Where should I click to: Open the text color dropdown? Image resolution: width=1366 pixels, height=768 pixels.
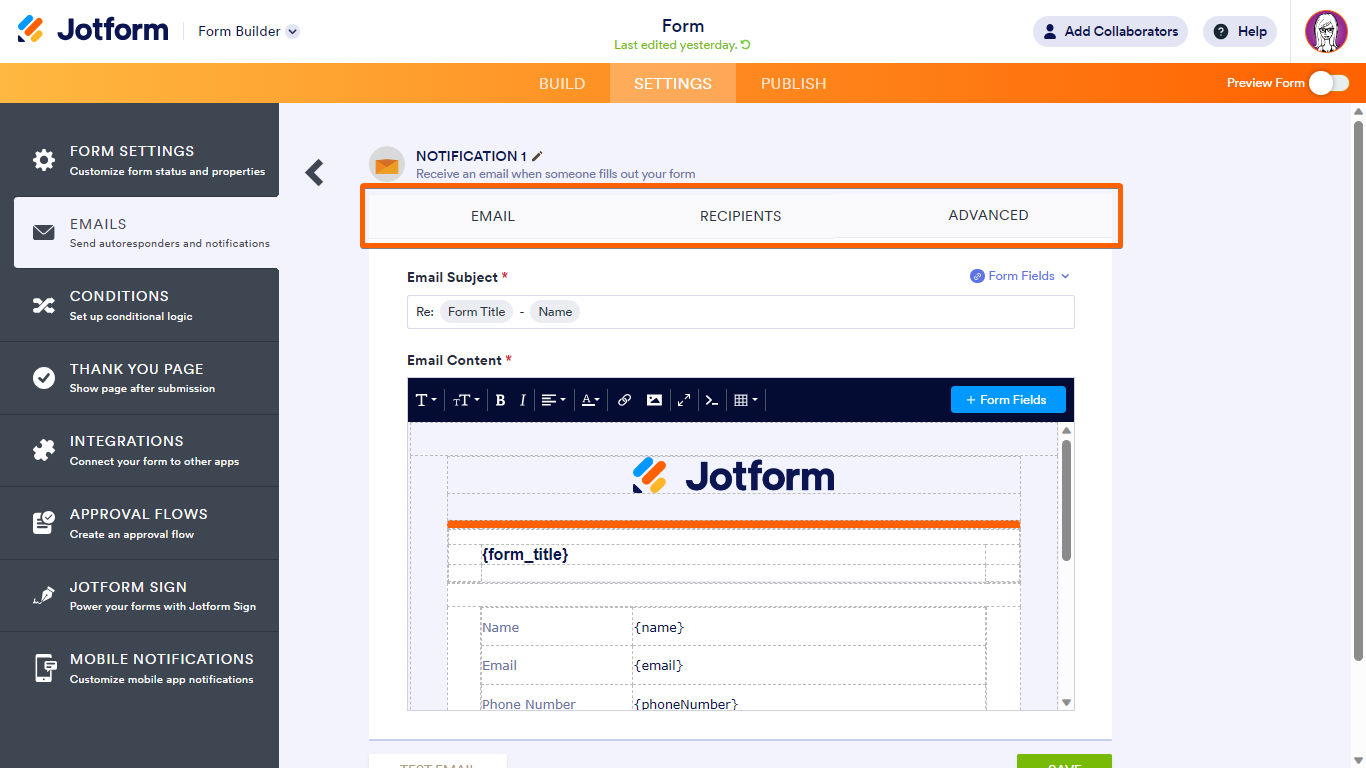591,400
